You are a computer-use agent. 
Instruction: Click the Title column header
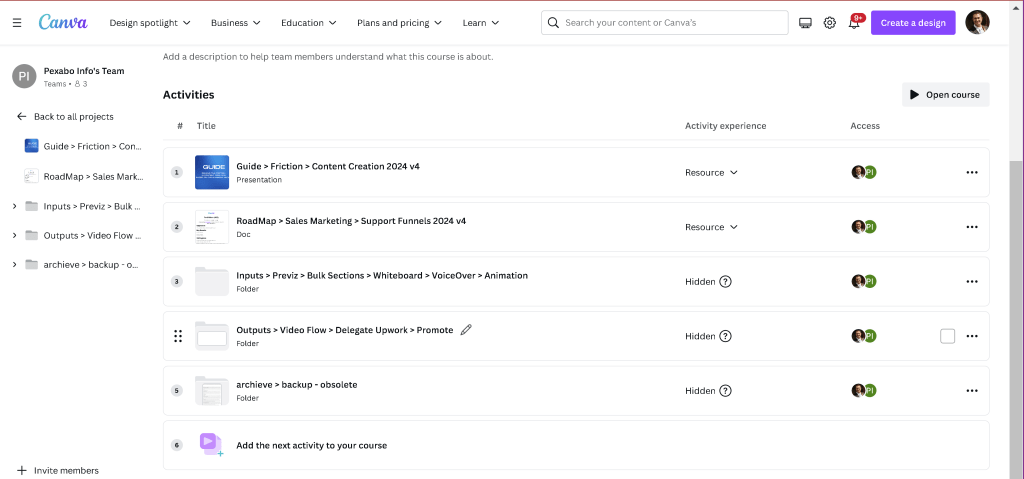click(x=206, y=125)
